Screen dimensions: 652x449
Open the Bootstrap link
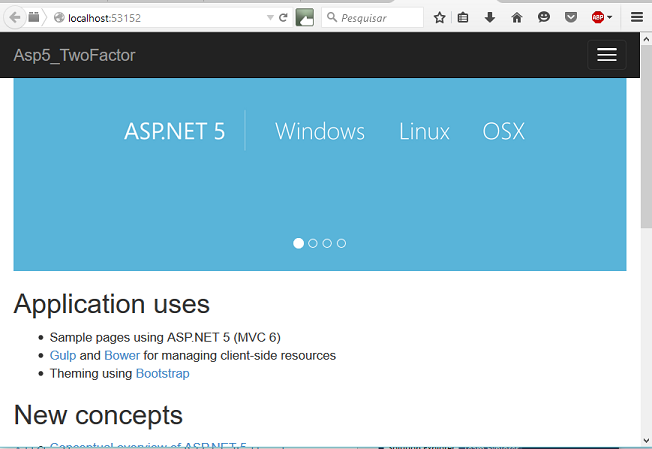pos(163,373)
